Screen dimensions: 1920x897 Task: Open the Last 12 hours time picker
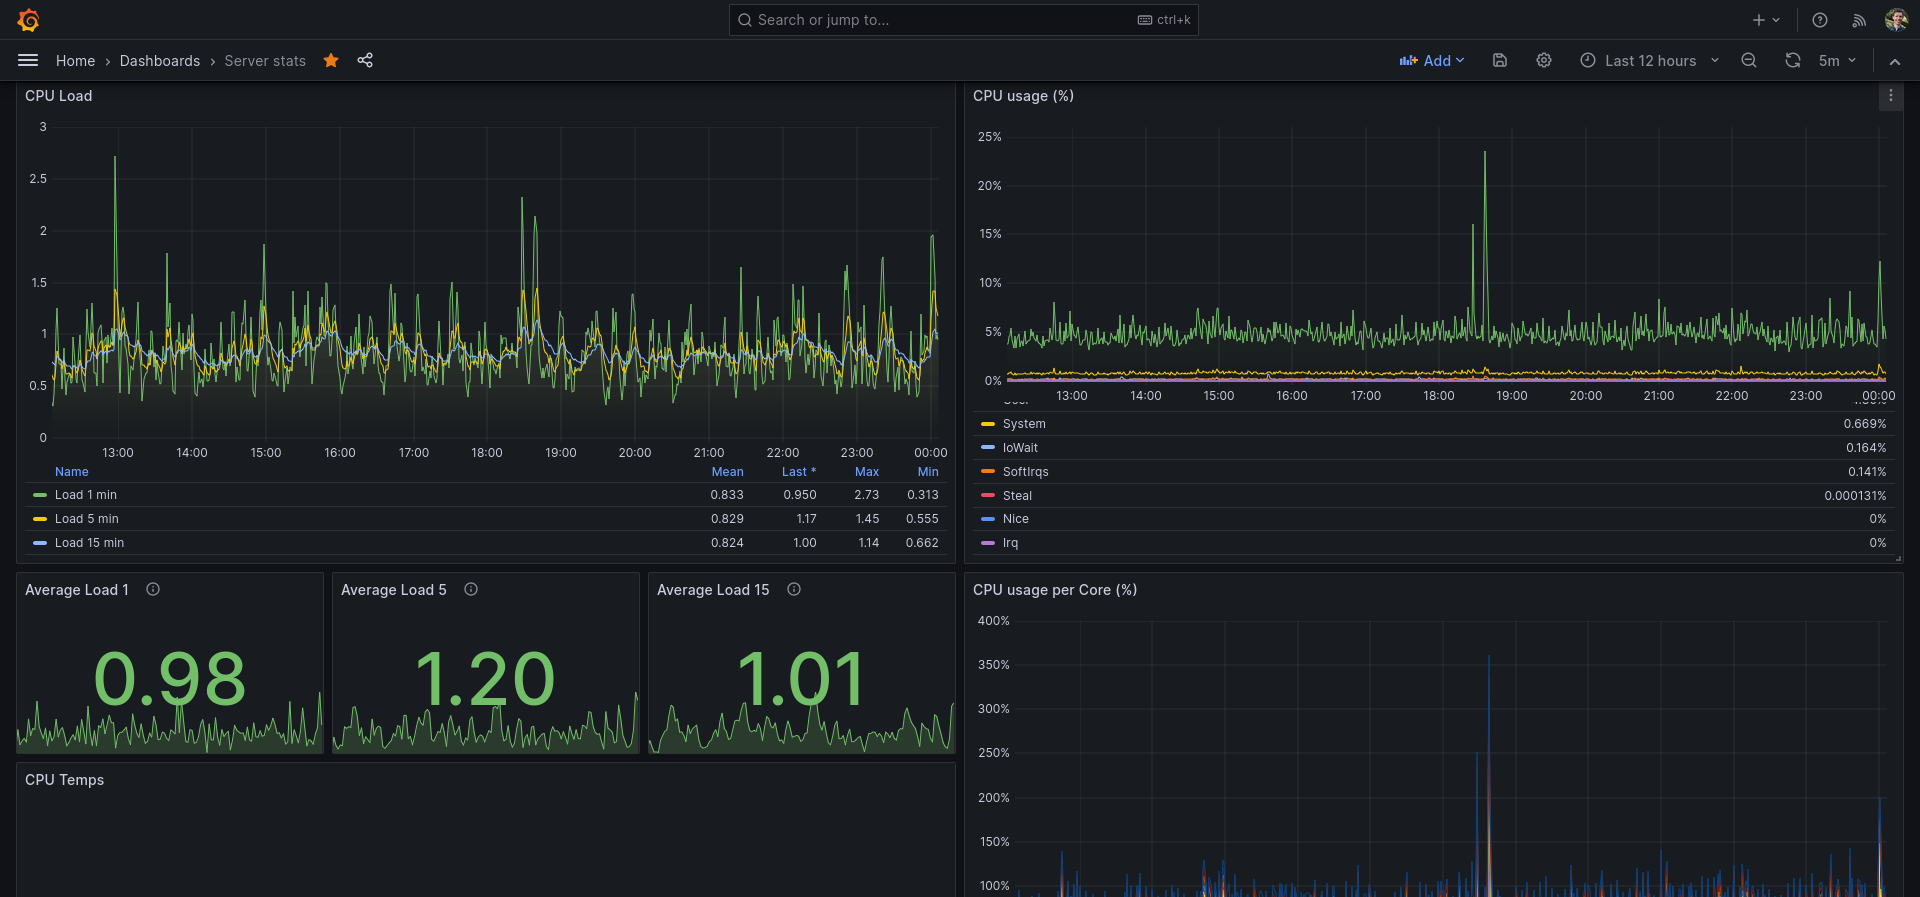click(x=1650, y=61)
